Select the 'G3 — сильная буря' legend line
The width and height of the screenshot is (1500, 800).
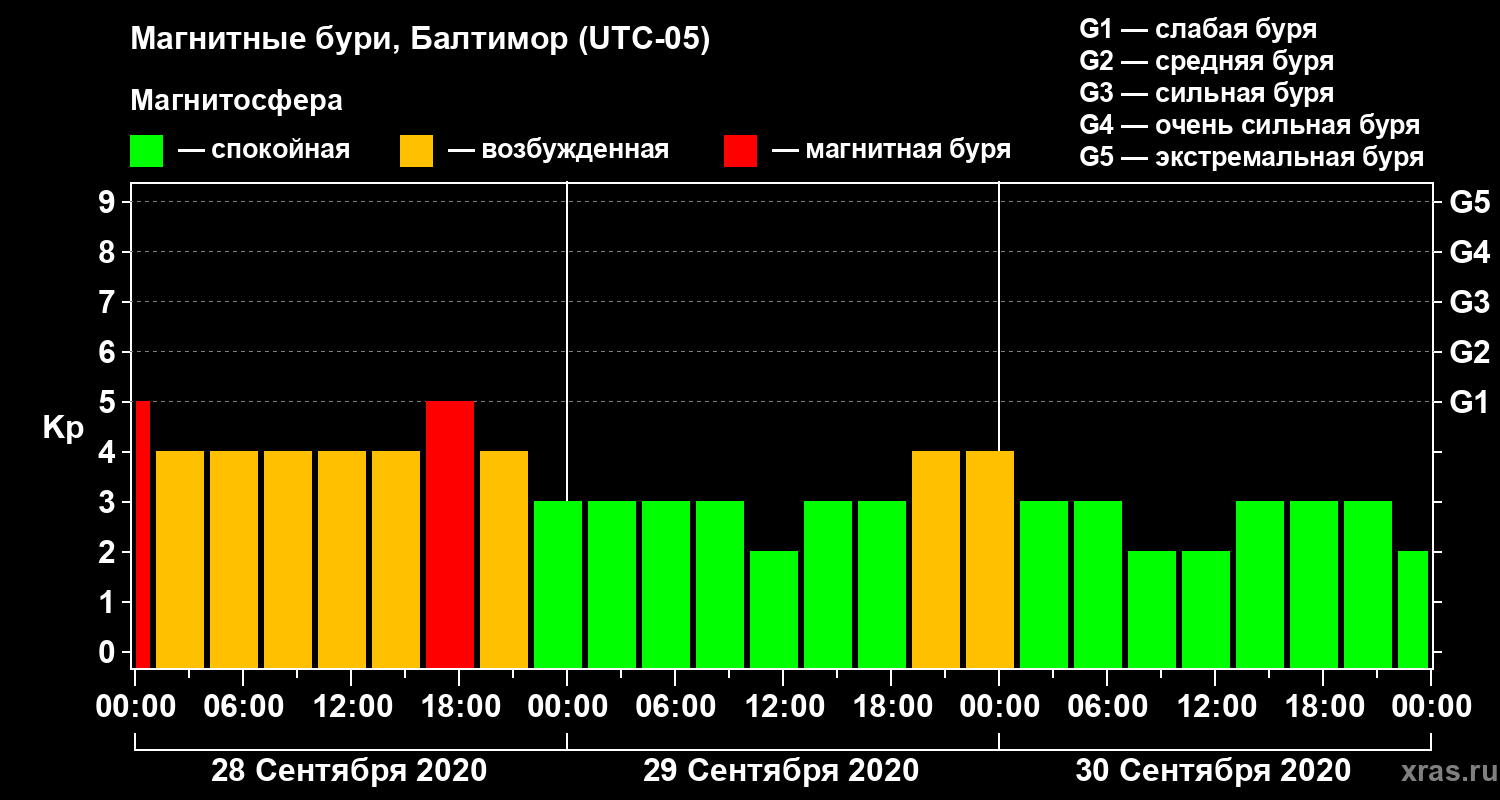[1207, 93]
